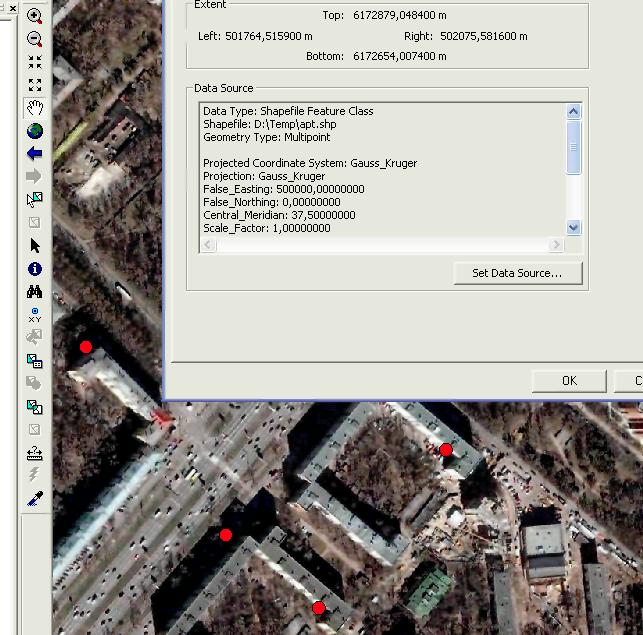Open Select By Attributes table icon

[x=35, y=361]
